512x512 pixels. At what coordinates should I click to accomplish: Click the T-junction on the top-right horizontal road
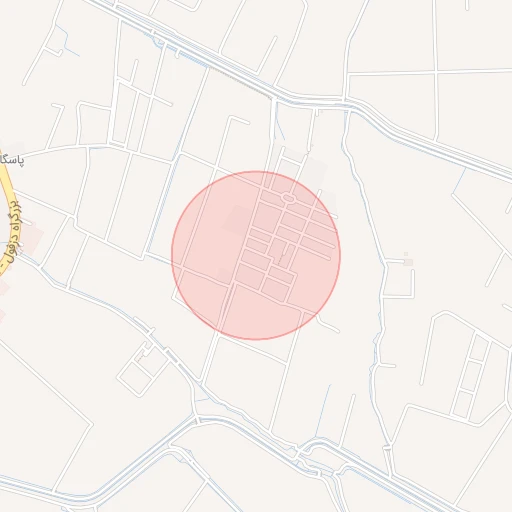435,71
